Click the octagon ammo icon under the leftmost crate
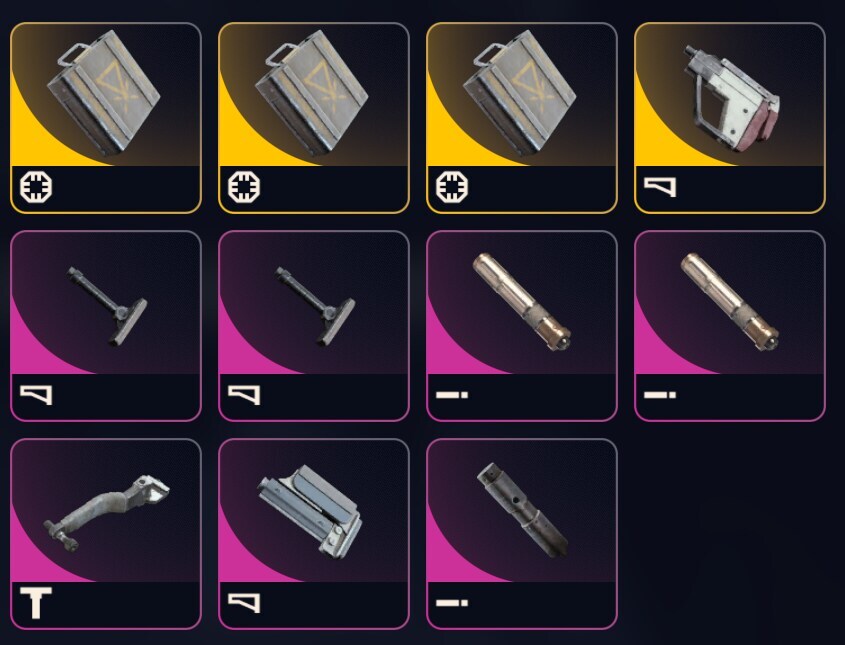Viewport: 845px width, 645px height. [36, 187]
